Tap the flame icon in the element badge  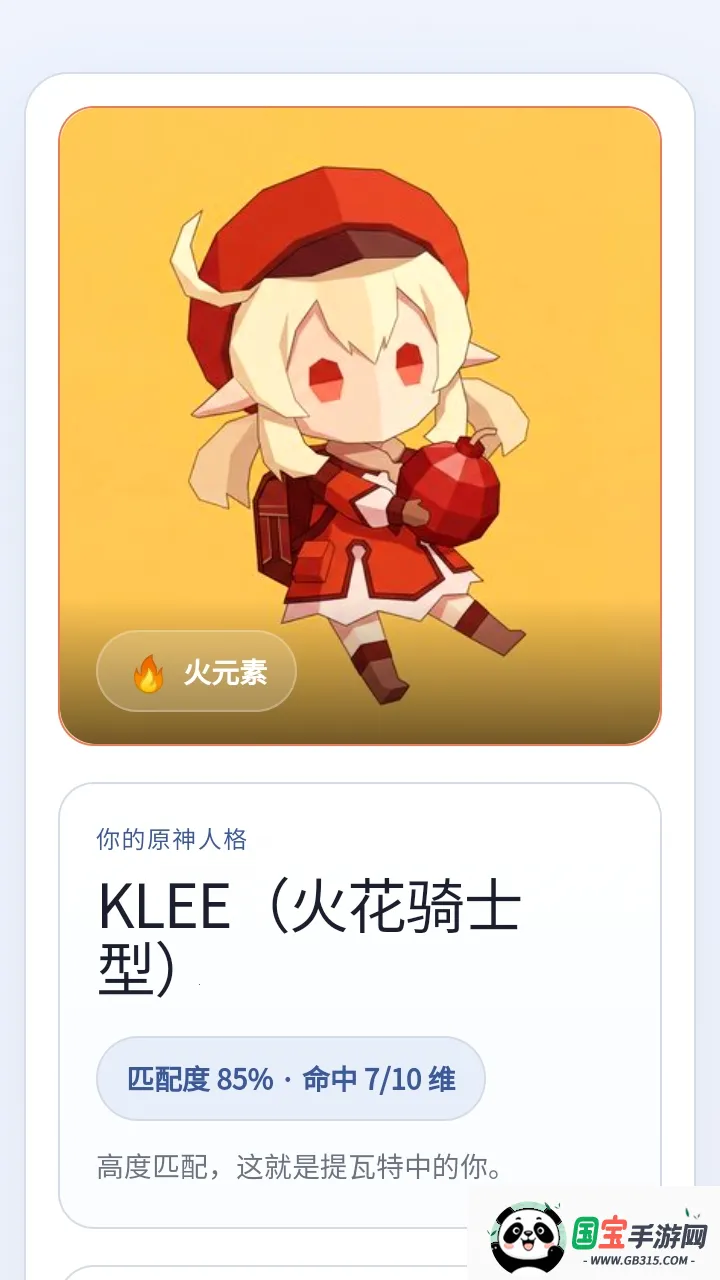148,673
